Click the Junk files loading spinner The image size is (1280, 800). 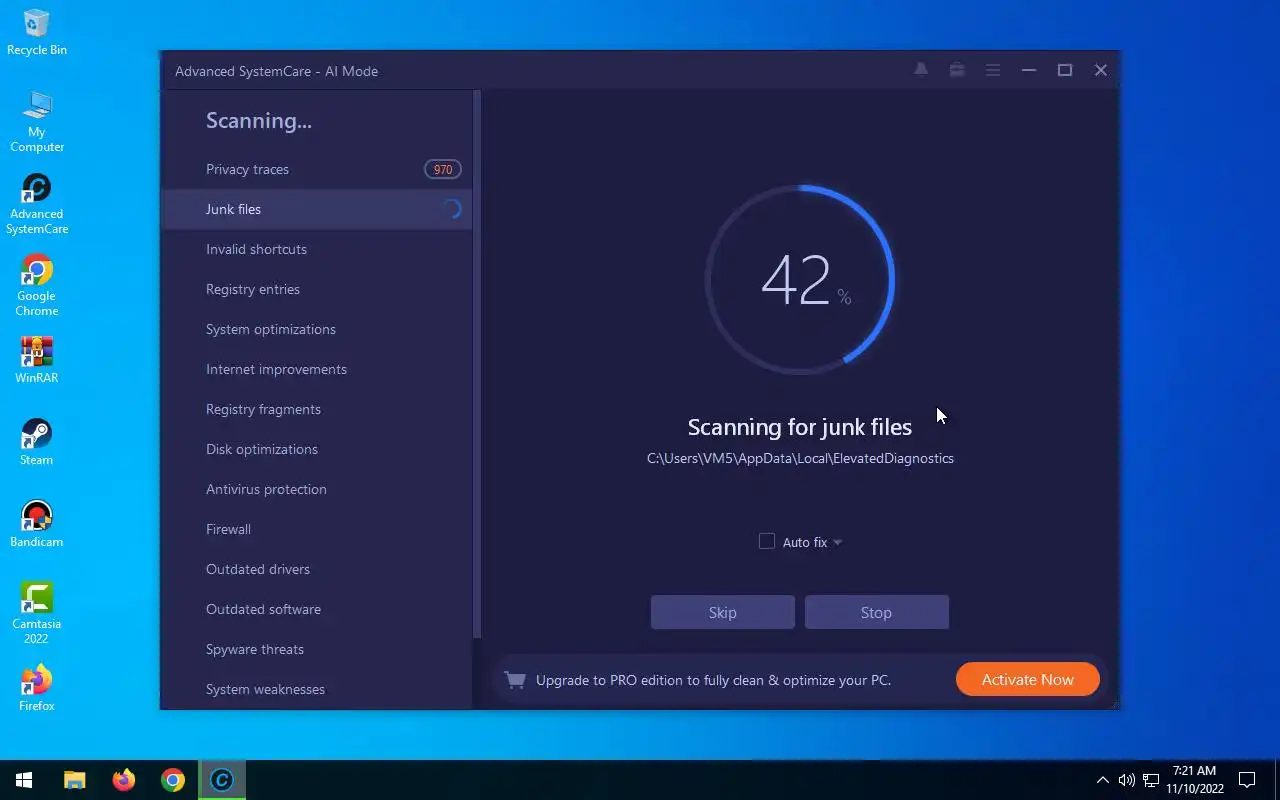(x=452, y=209)
